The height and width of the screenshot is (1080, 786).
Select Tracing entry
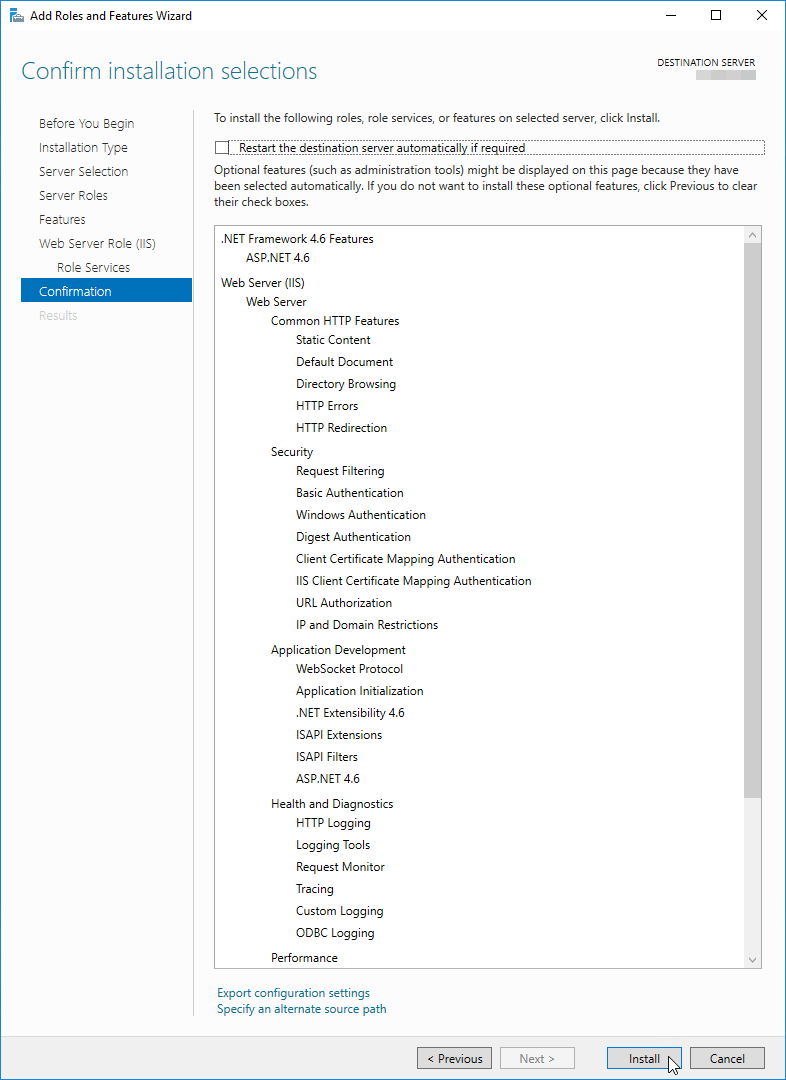point(315,889)
